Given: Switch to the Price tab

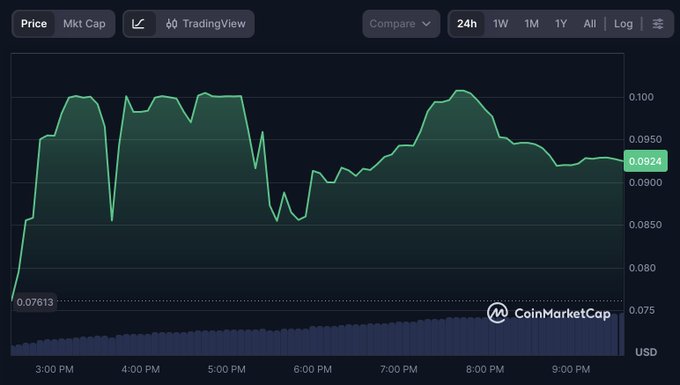Looking at the screenshot, I should 34,24.
